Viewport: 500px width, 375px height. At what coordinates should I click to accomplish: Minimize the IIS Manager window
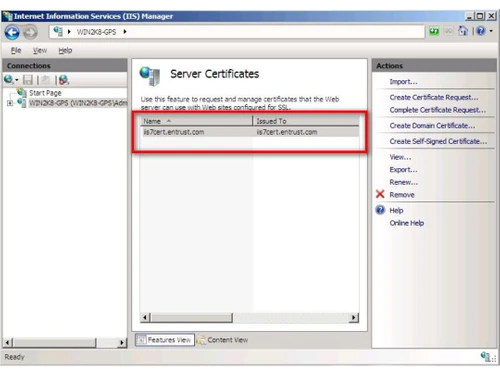pyautogui.click(x=469, y=16)
